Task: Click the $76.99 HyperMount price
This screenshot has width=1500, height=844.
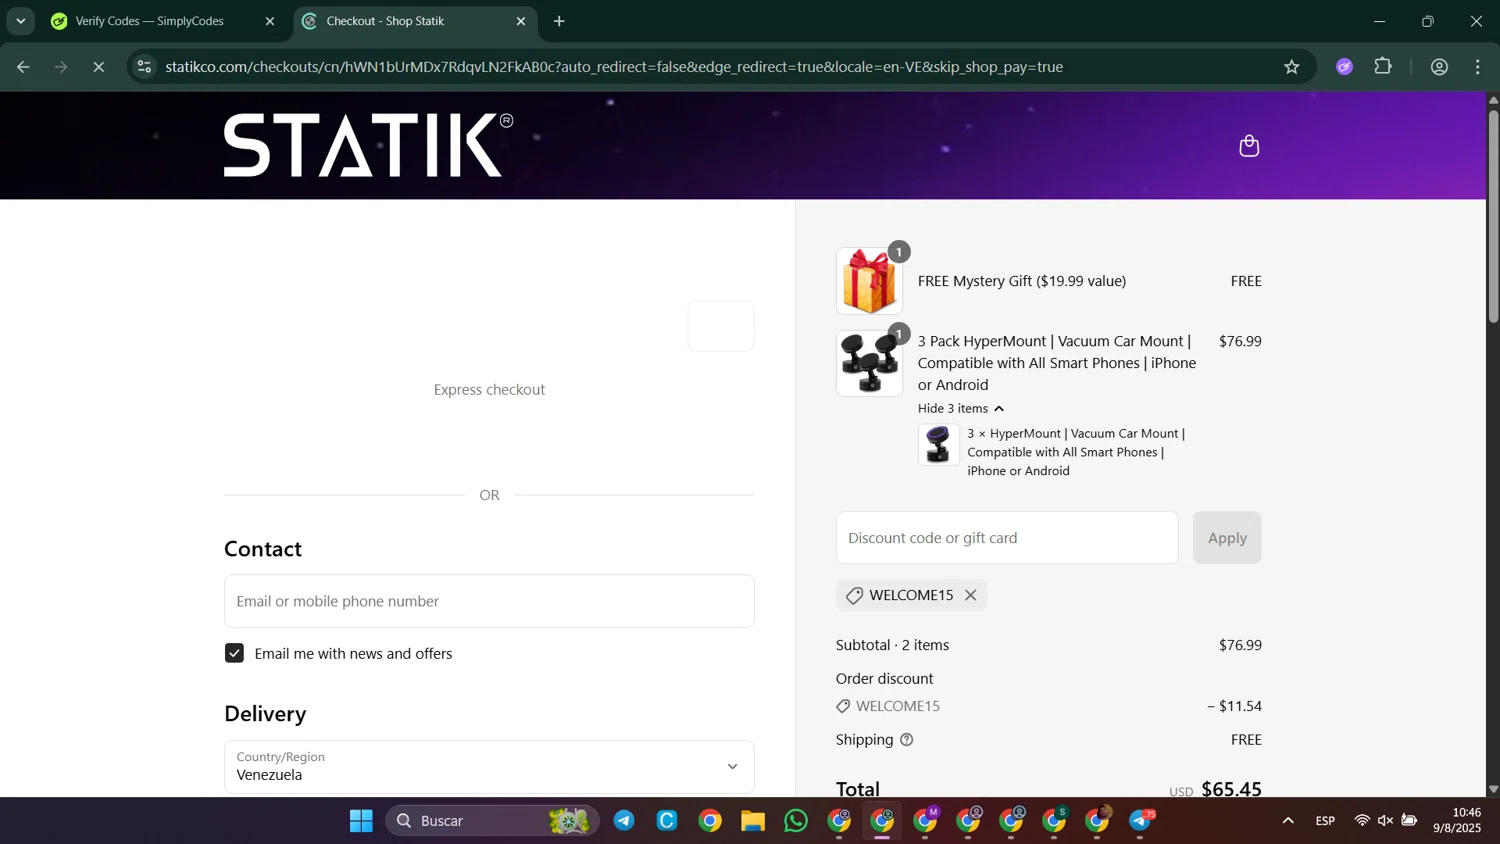Action: click(x=1240, y=341)
